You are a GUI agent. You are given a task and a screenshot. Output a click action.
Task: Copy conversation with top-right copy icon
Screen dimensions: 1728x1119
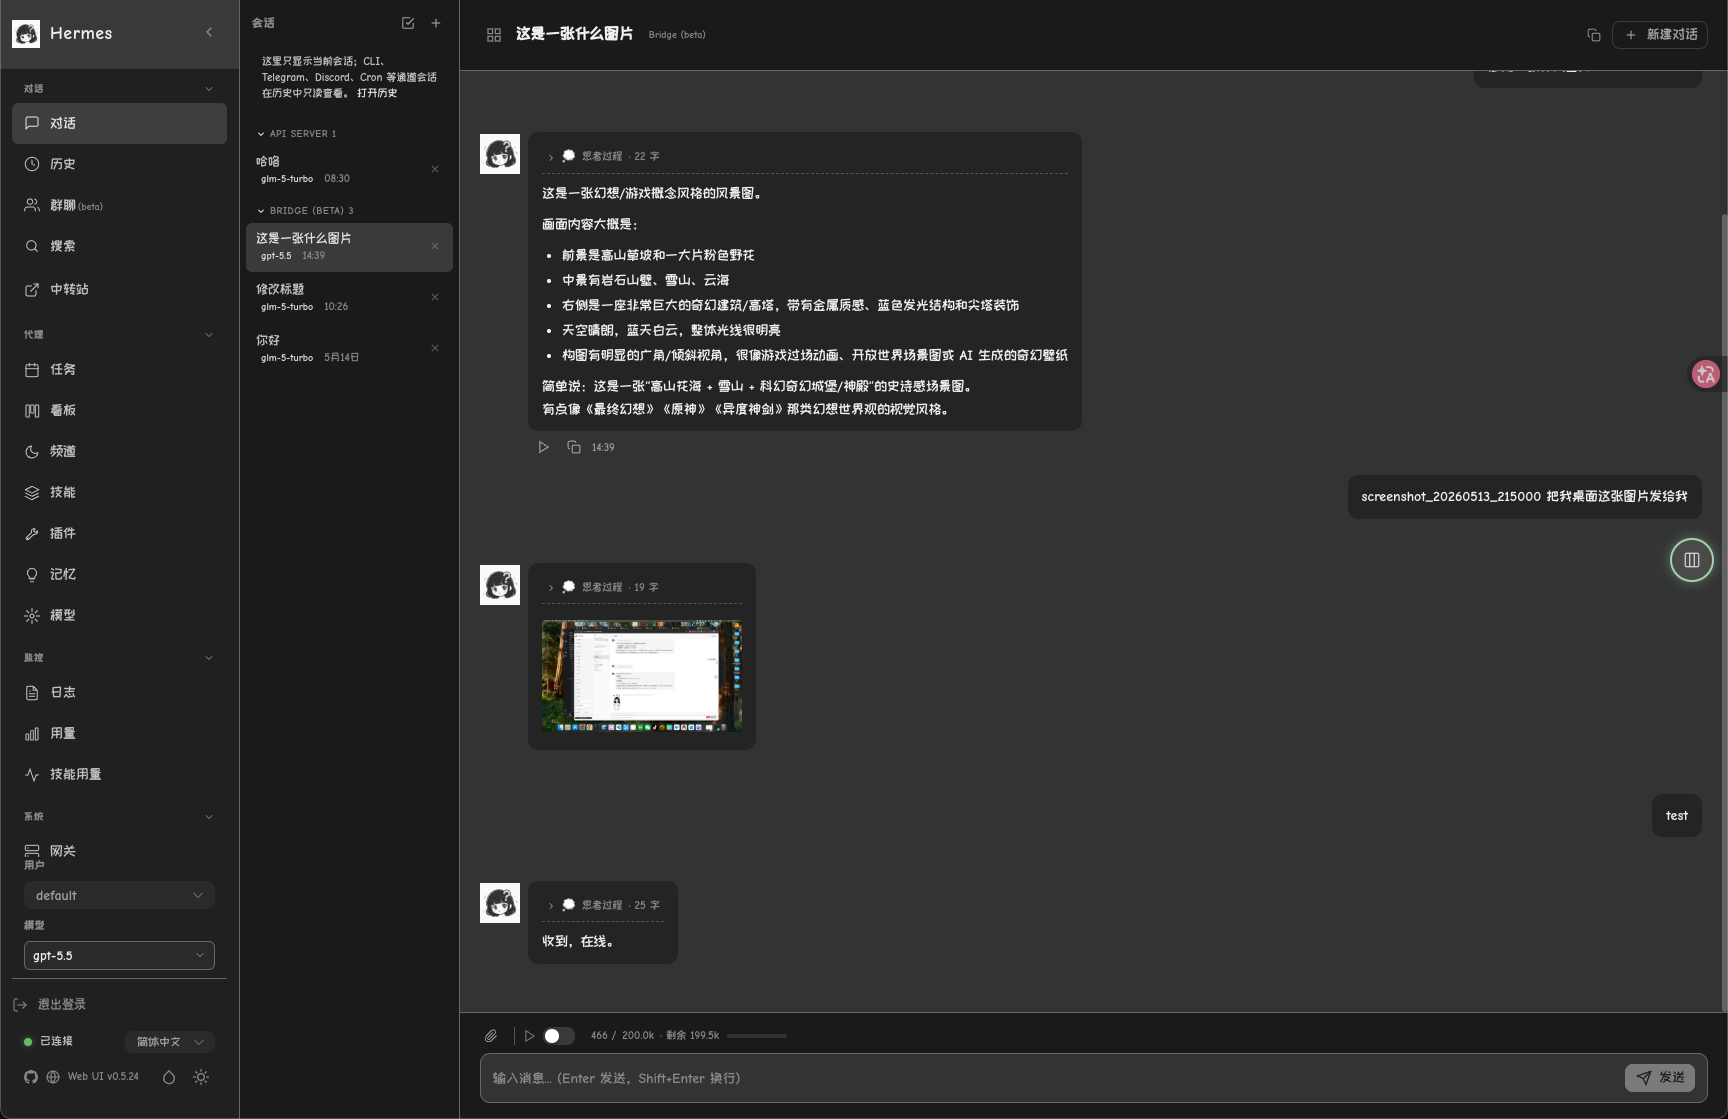point(1594,35)
